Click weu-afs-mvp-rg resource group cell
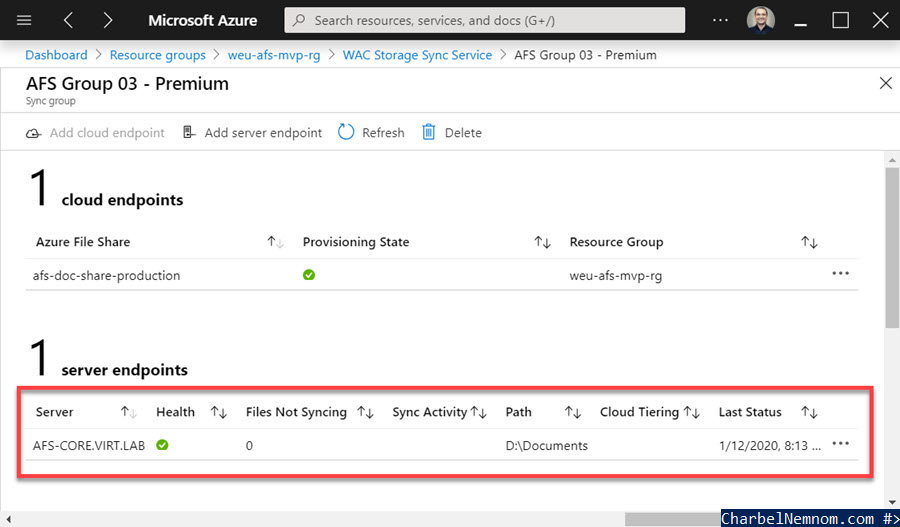The image size is (900, 527). point(615,276)
